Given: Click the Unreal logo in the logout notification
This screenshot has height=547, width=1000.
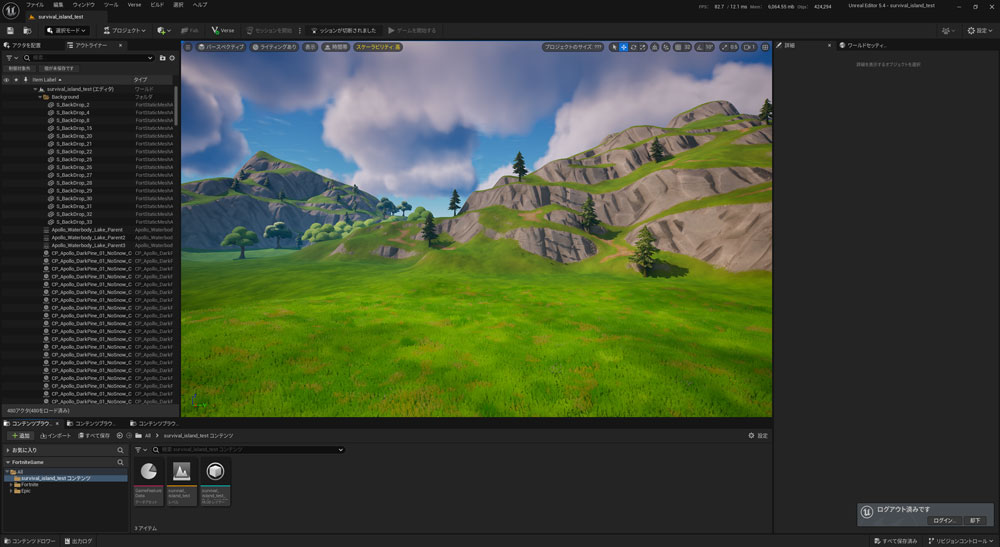Looking at the screenshot, I should (x=867, y=512).
